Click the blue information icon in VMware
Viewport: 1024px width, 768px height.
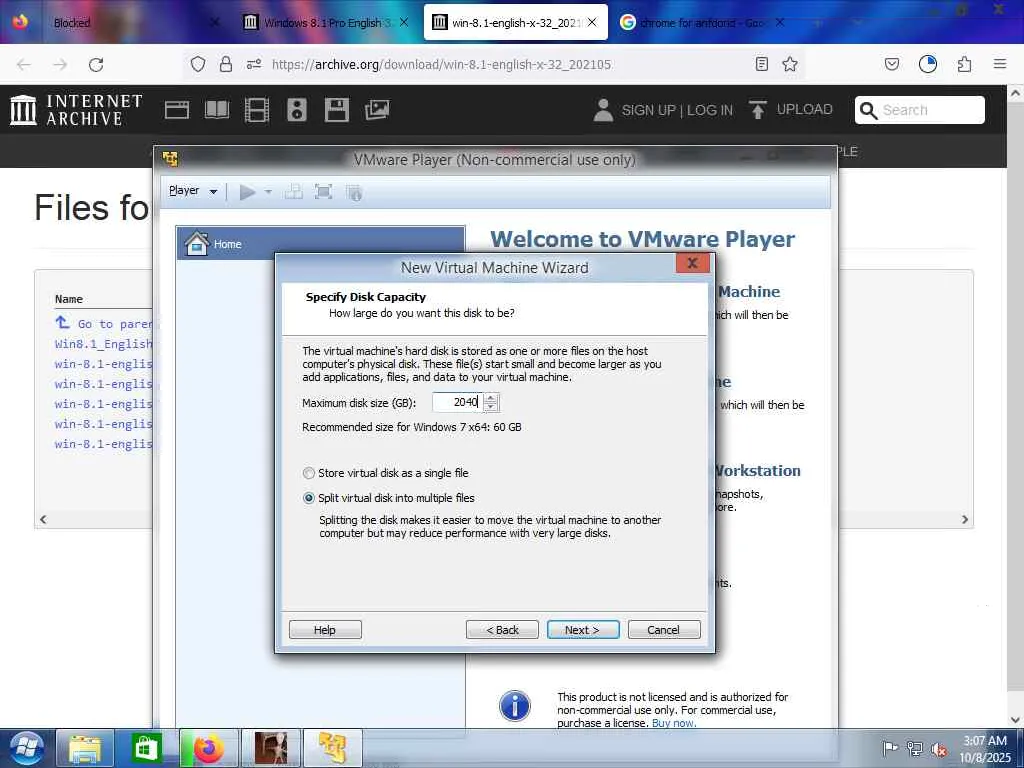tap(515, 706)
